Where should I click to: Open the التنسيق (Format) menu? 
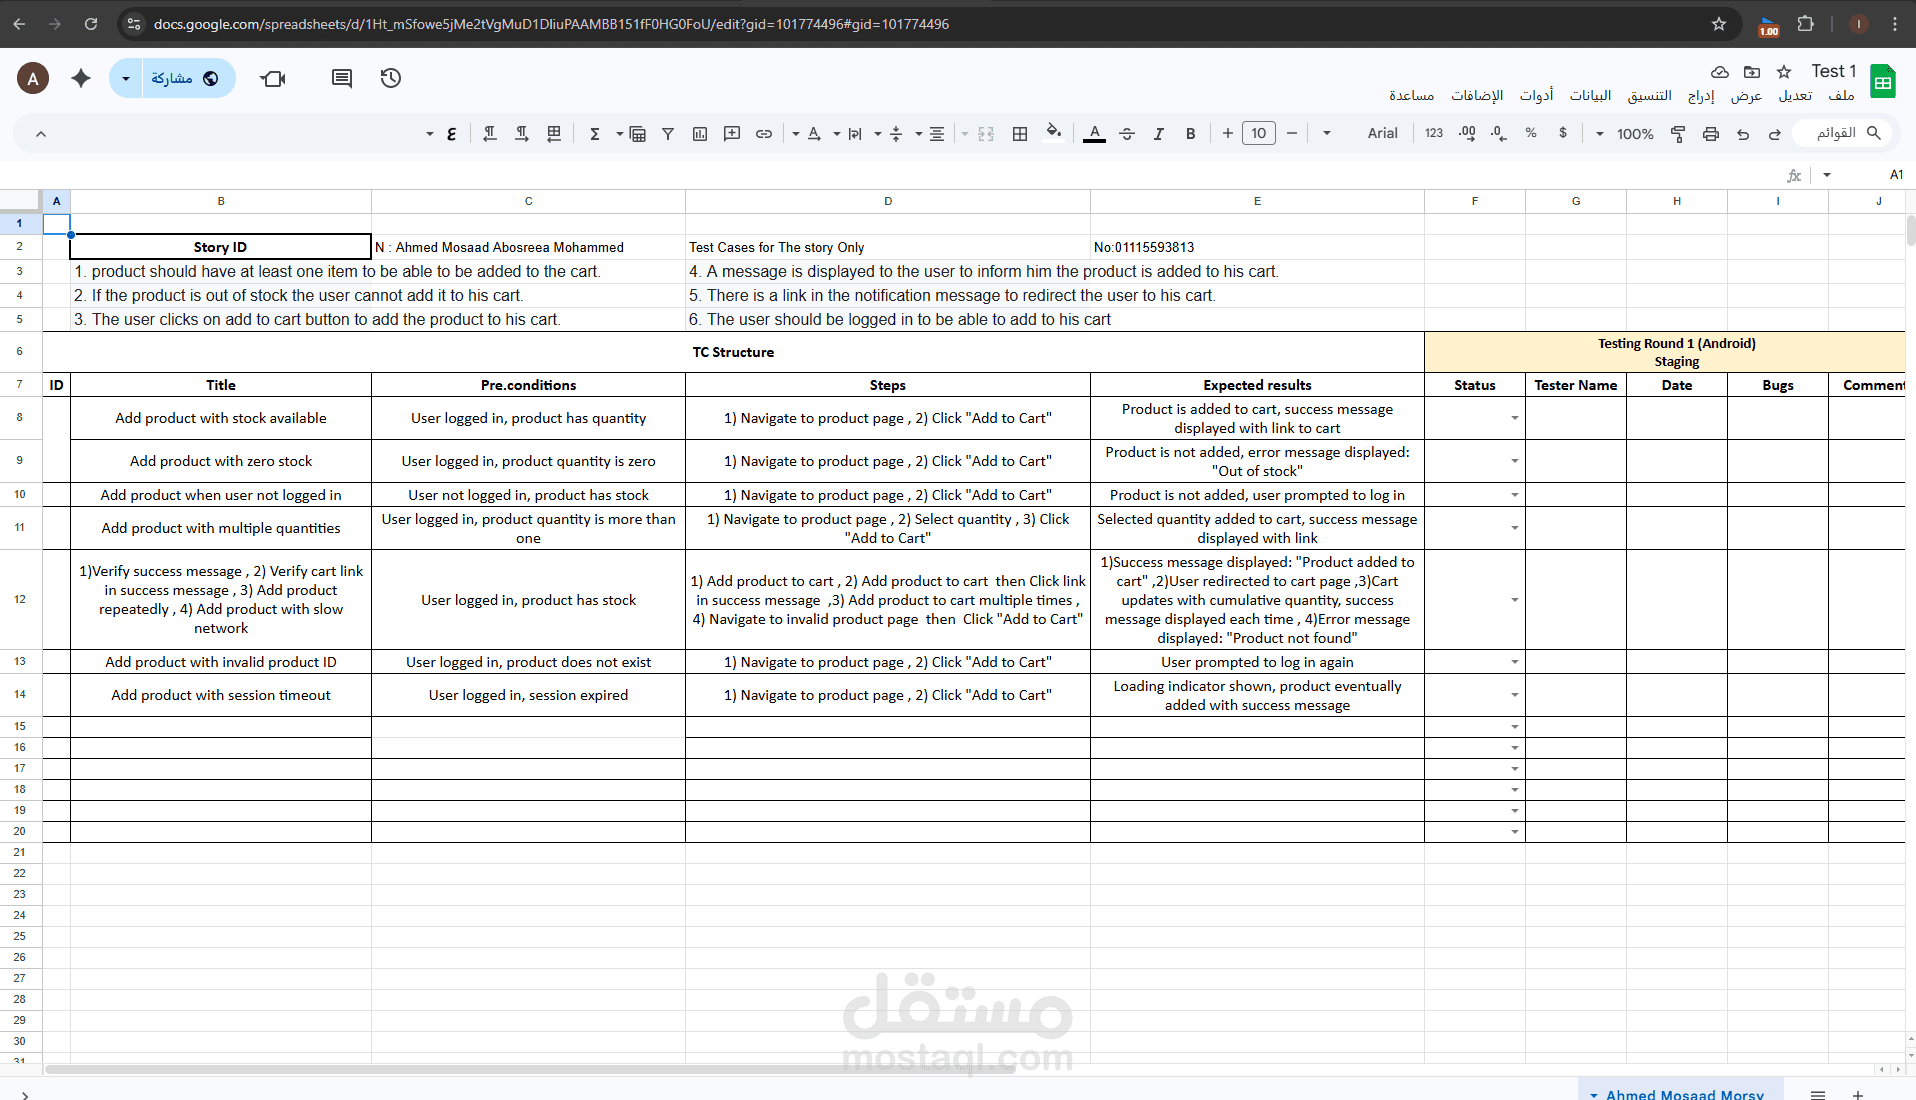[1649, 96]
